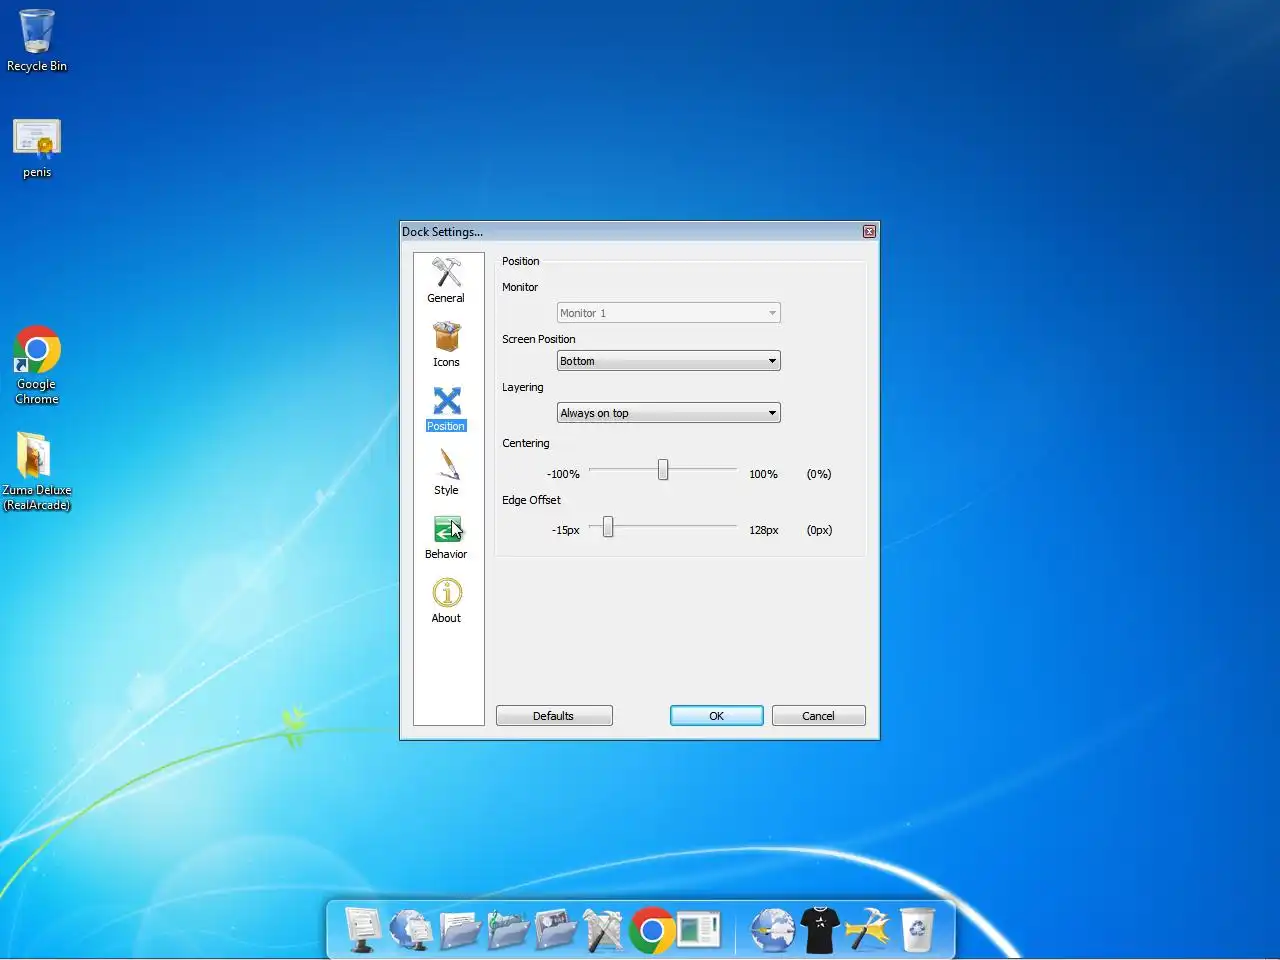
Task: Click the Cancel button
Action: pos(818,716)
